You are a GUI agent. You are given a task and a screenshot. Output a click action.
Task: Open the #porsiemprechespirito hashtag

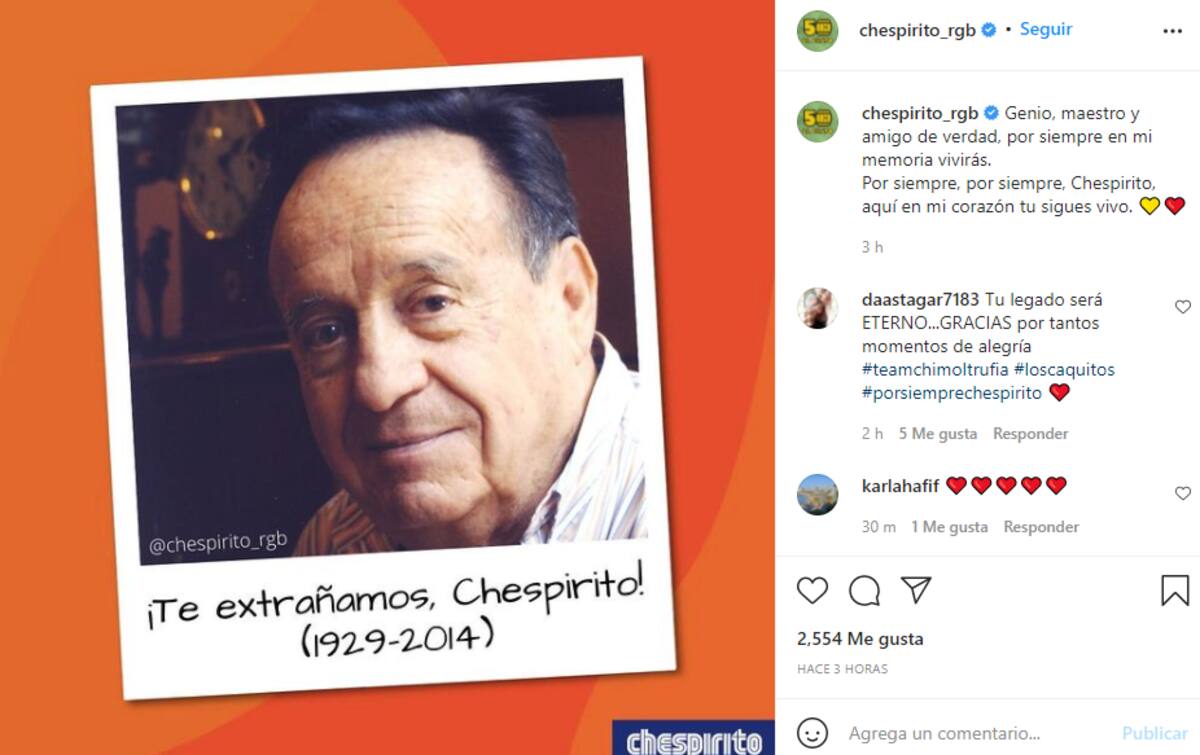(952, 393)
